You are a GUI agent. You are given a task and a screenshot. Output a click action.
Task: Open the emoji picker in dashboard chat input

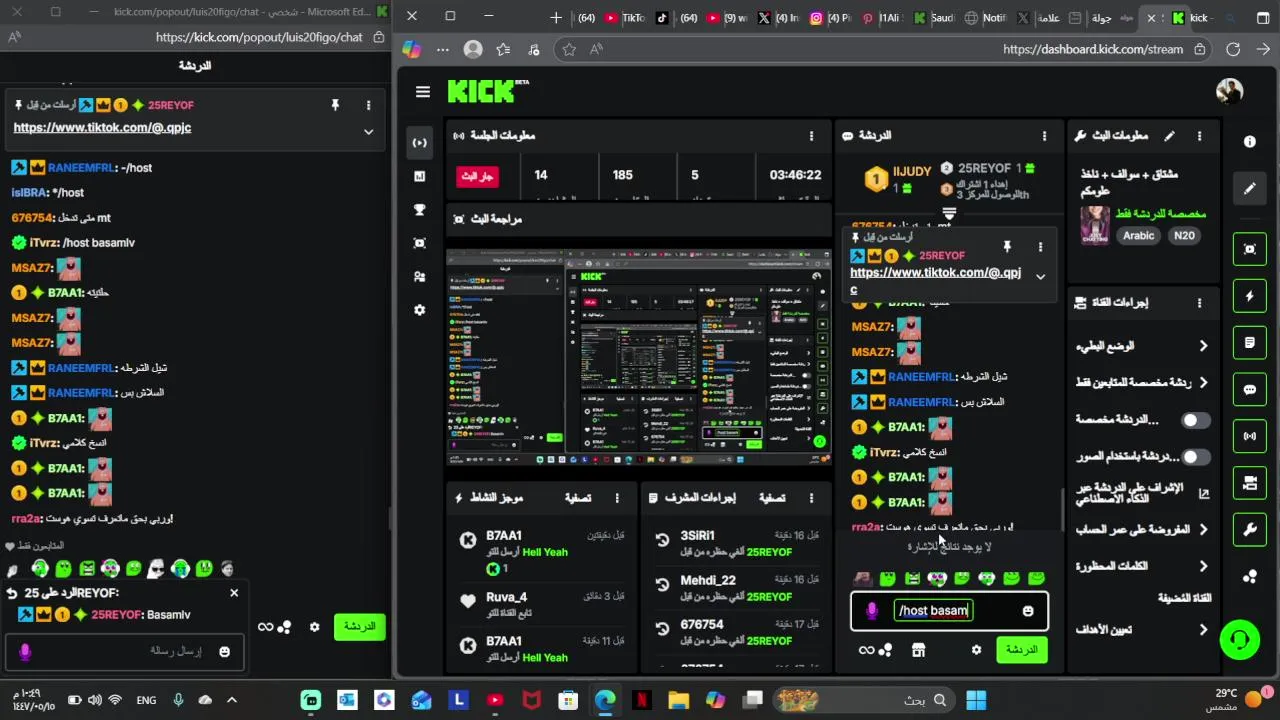[1028, 611]
